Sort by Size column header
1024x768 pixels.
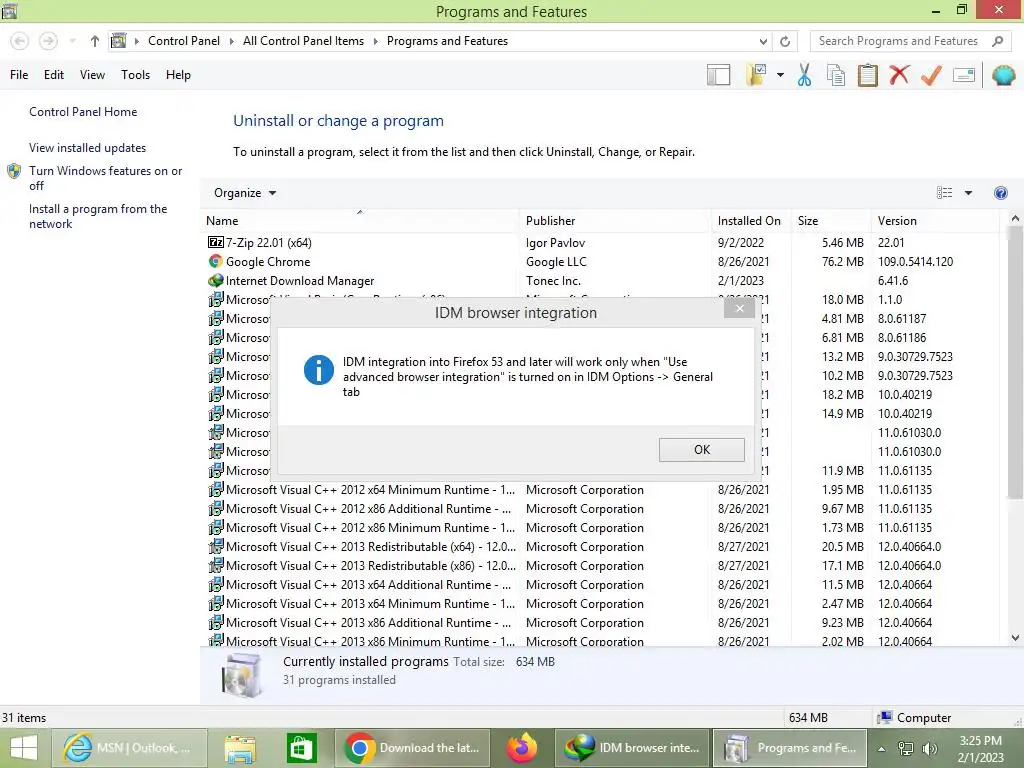831,221
